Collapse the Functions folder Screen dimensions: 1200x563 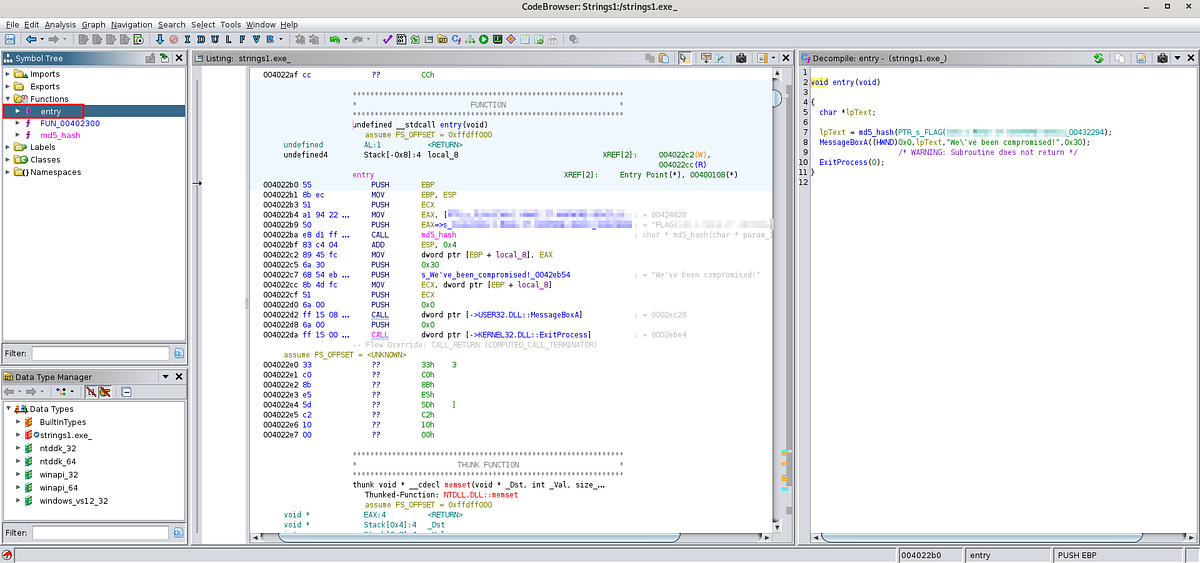(x=9, y=99)
